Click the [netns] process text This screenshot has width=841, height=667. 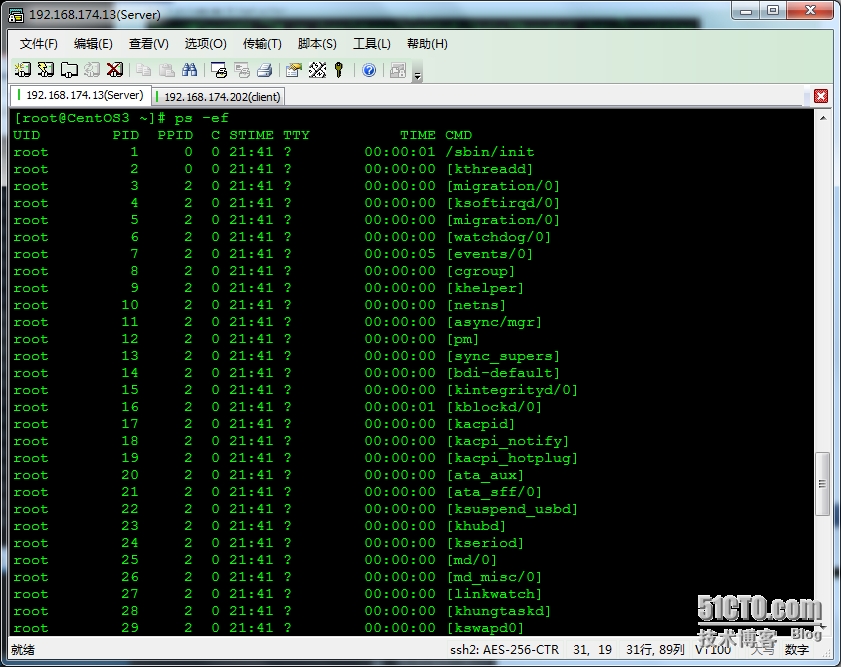(476, 305)
